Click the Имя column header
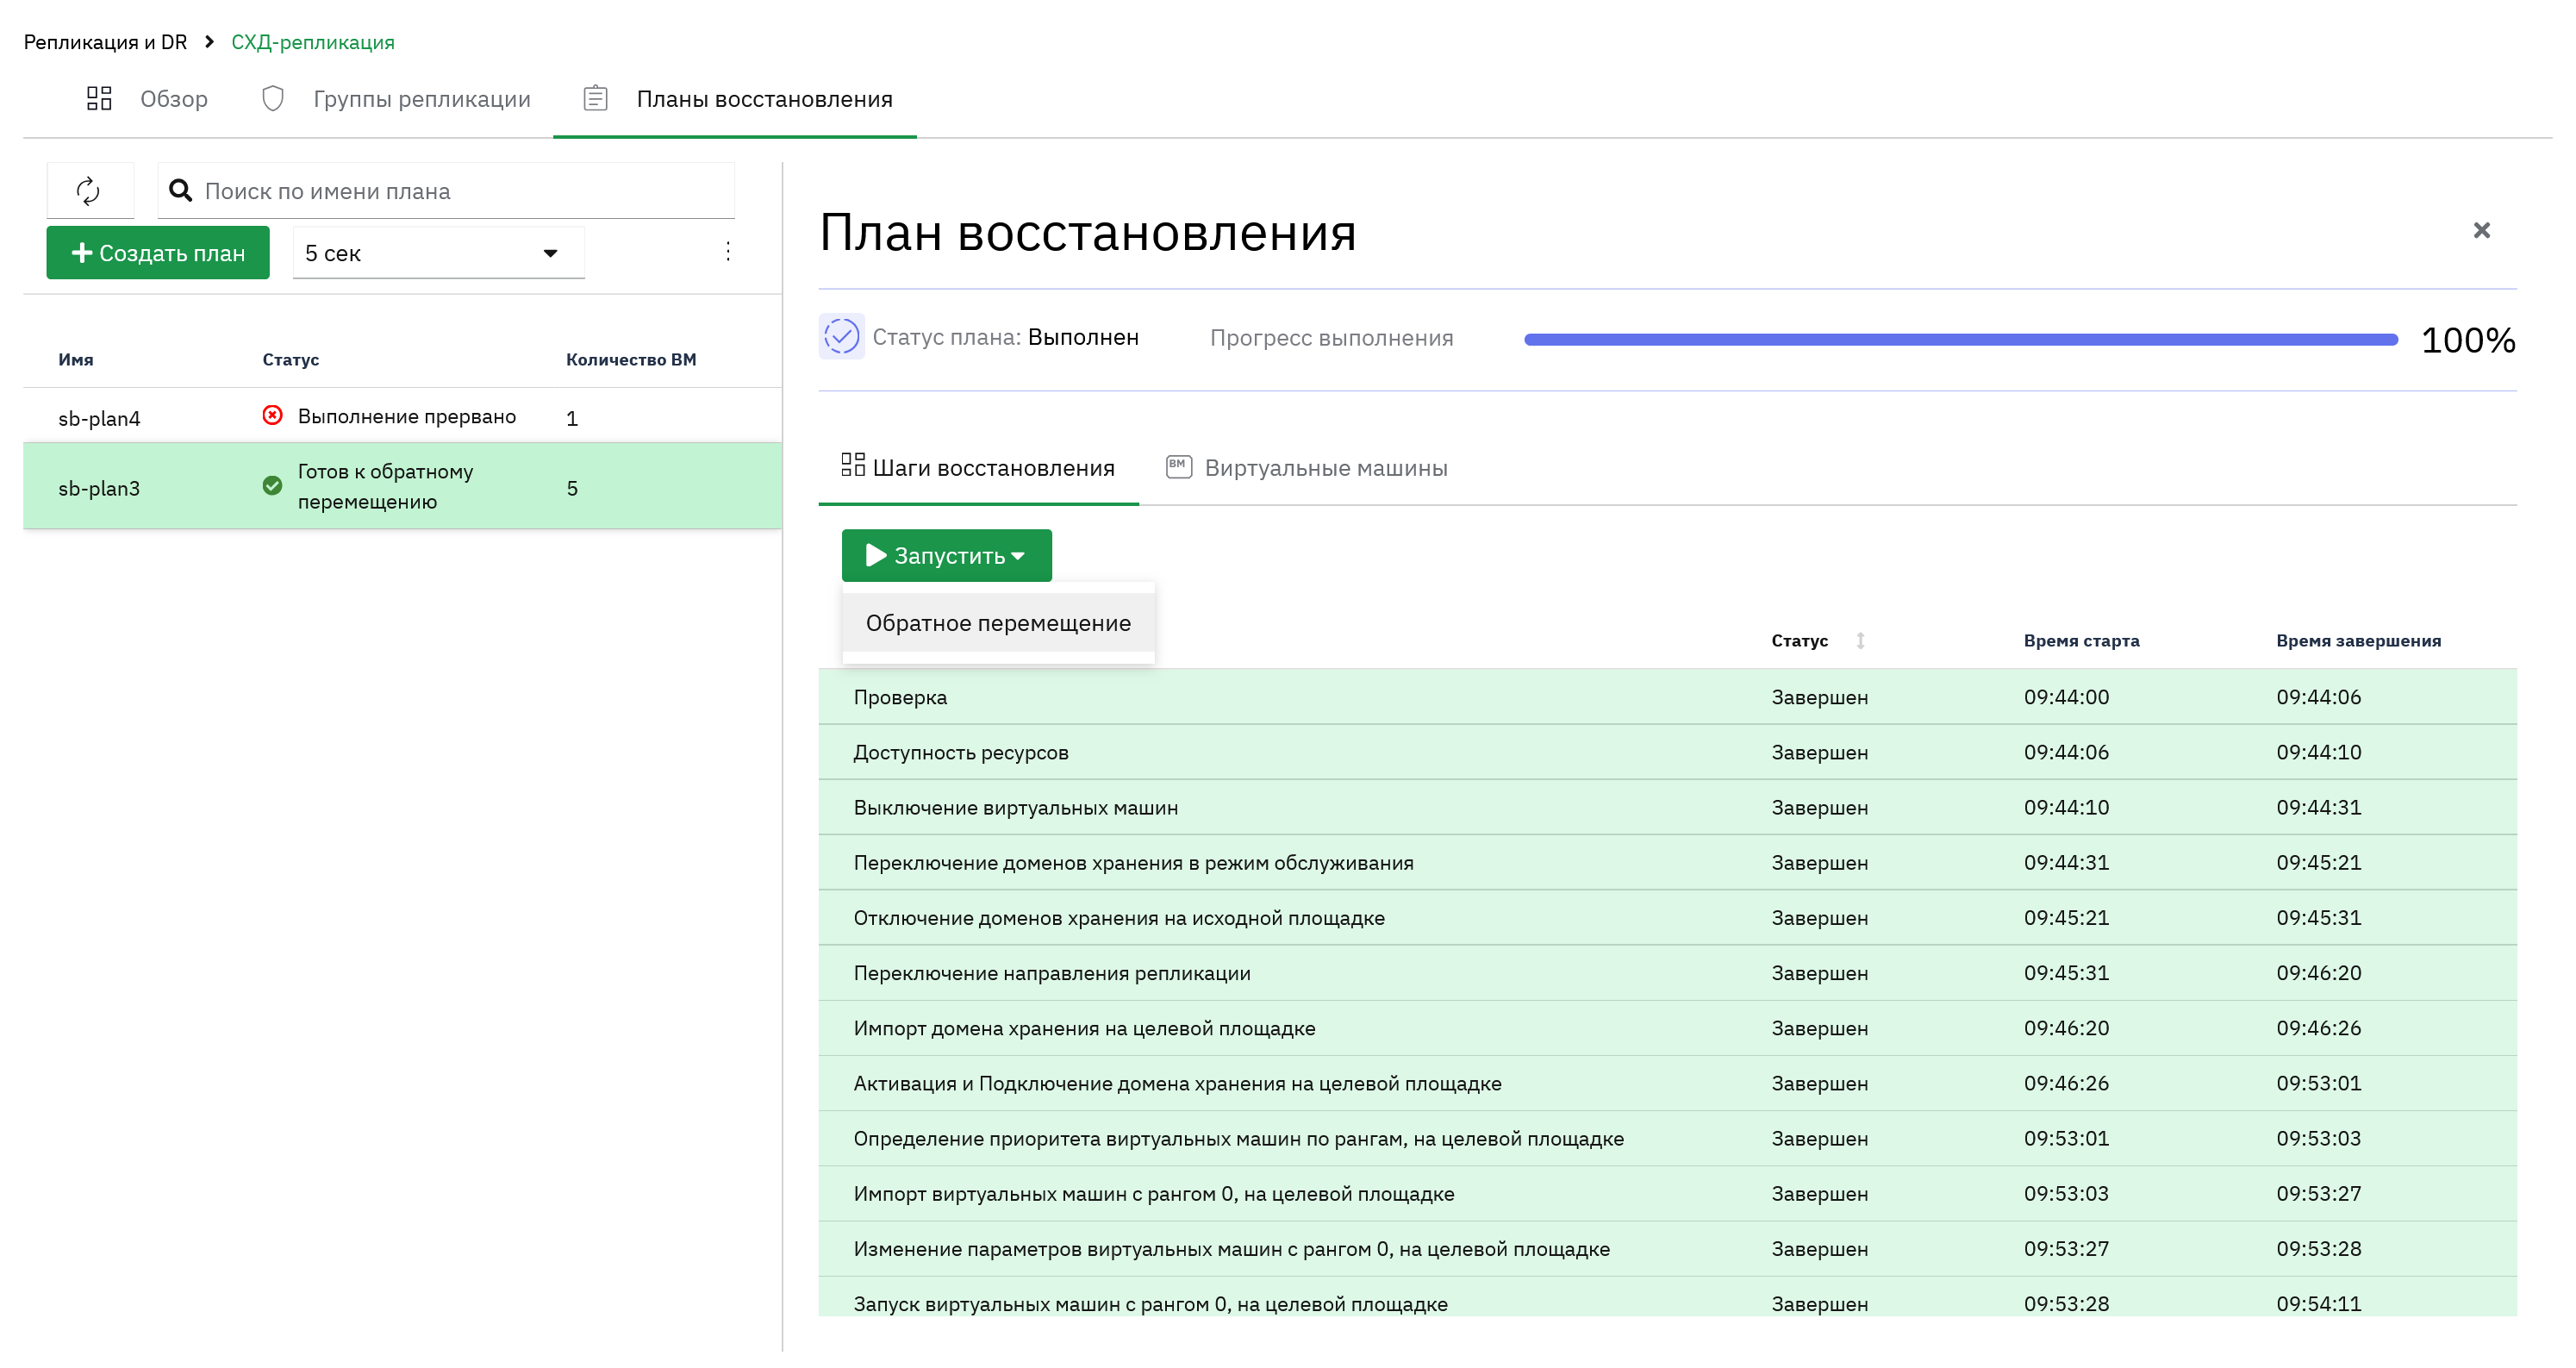The image size is (2576, 1368). [x=76, y=360]
